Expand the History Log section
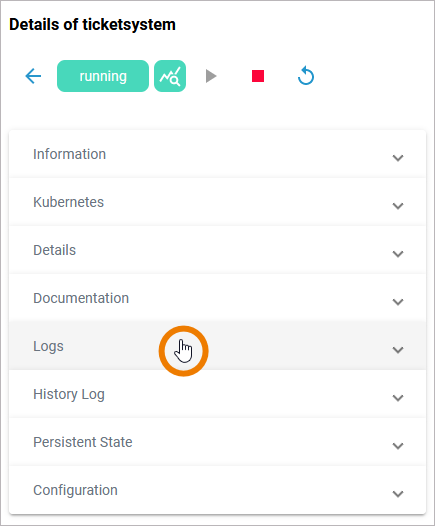Screen dimensions: 435x526 point(217,394)
